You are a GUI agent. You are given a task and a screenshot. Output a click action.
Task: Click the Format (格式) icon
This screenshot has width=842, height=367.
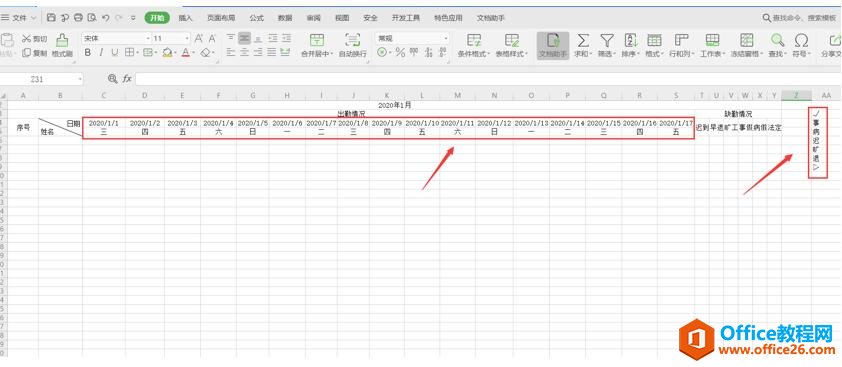click(654, 40)
